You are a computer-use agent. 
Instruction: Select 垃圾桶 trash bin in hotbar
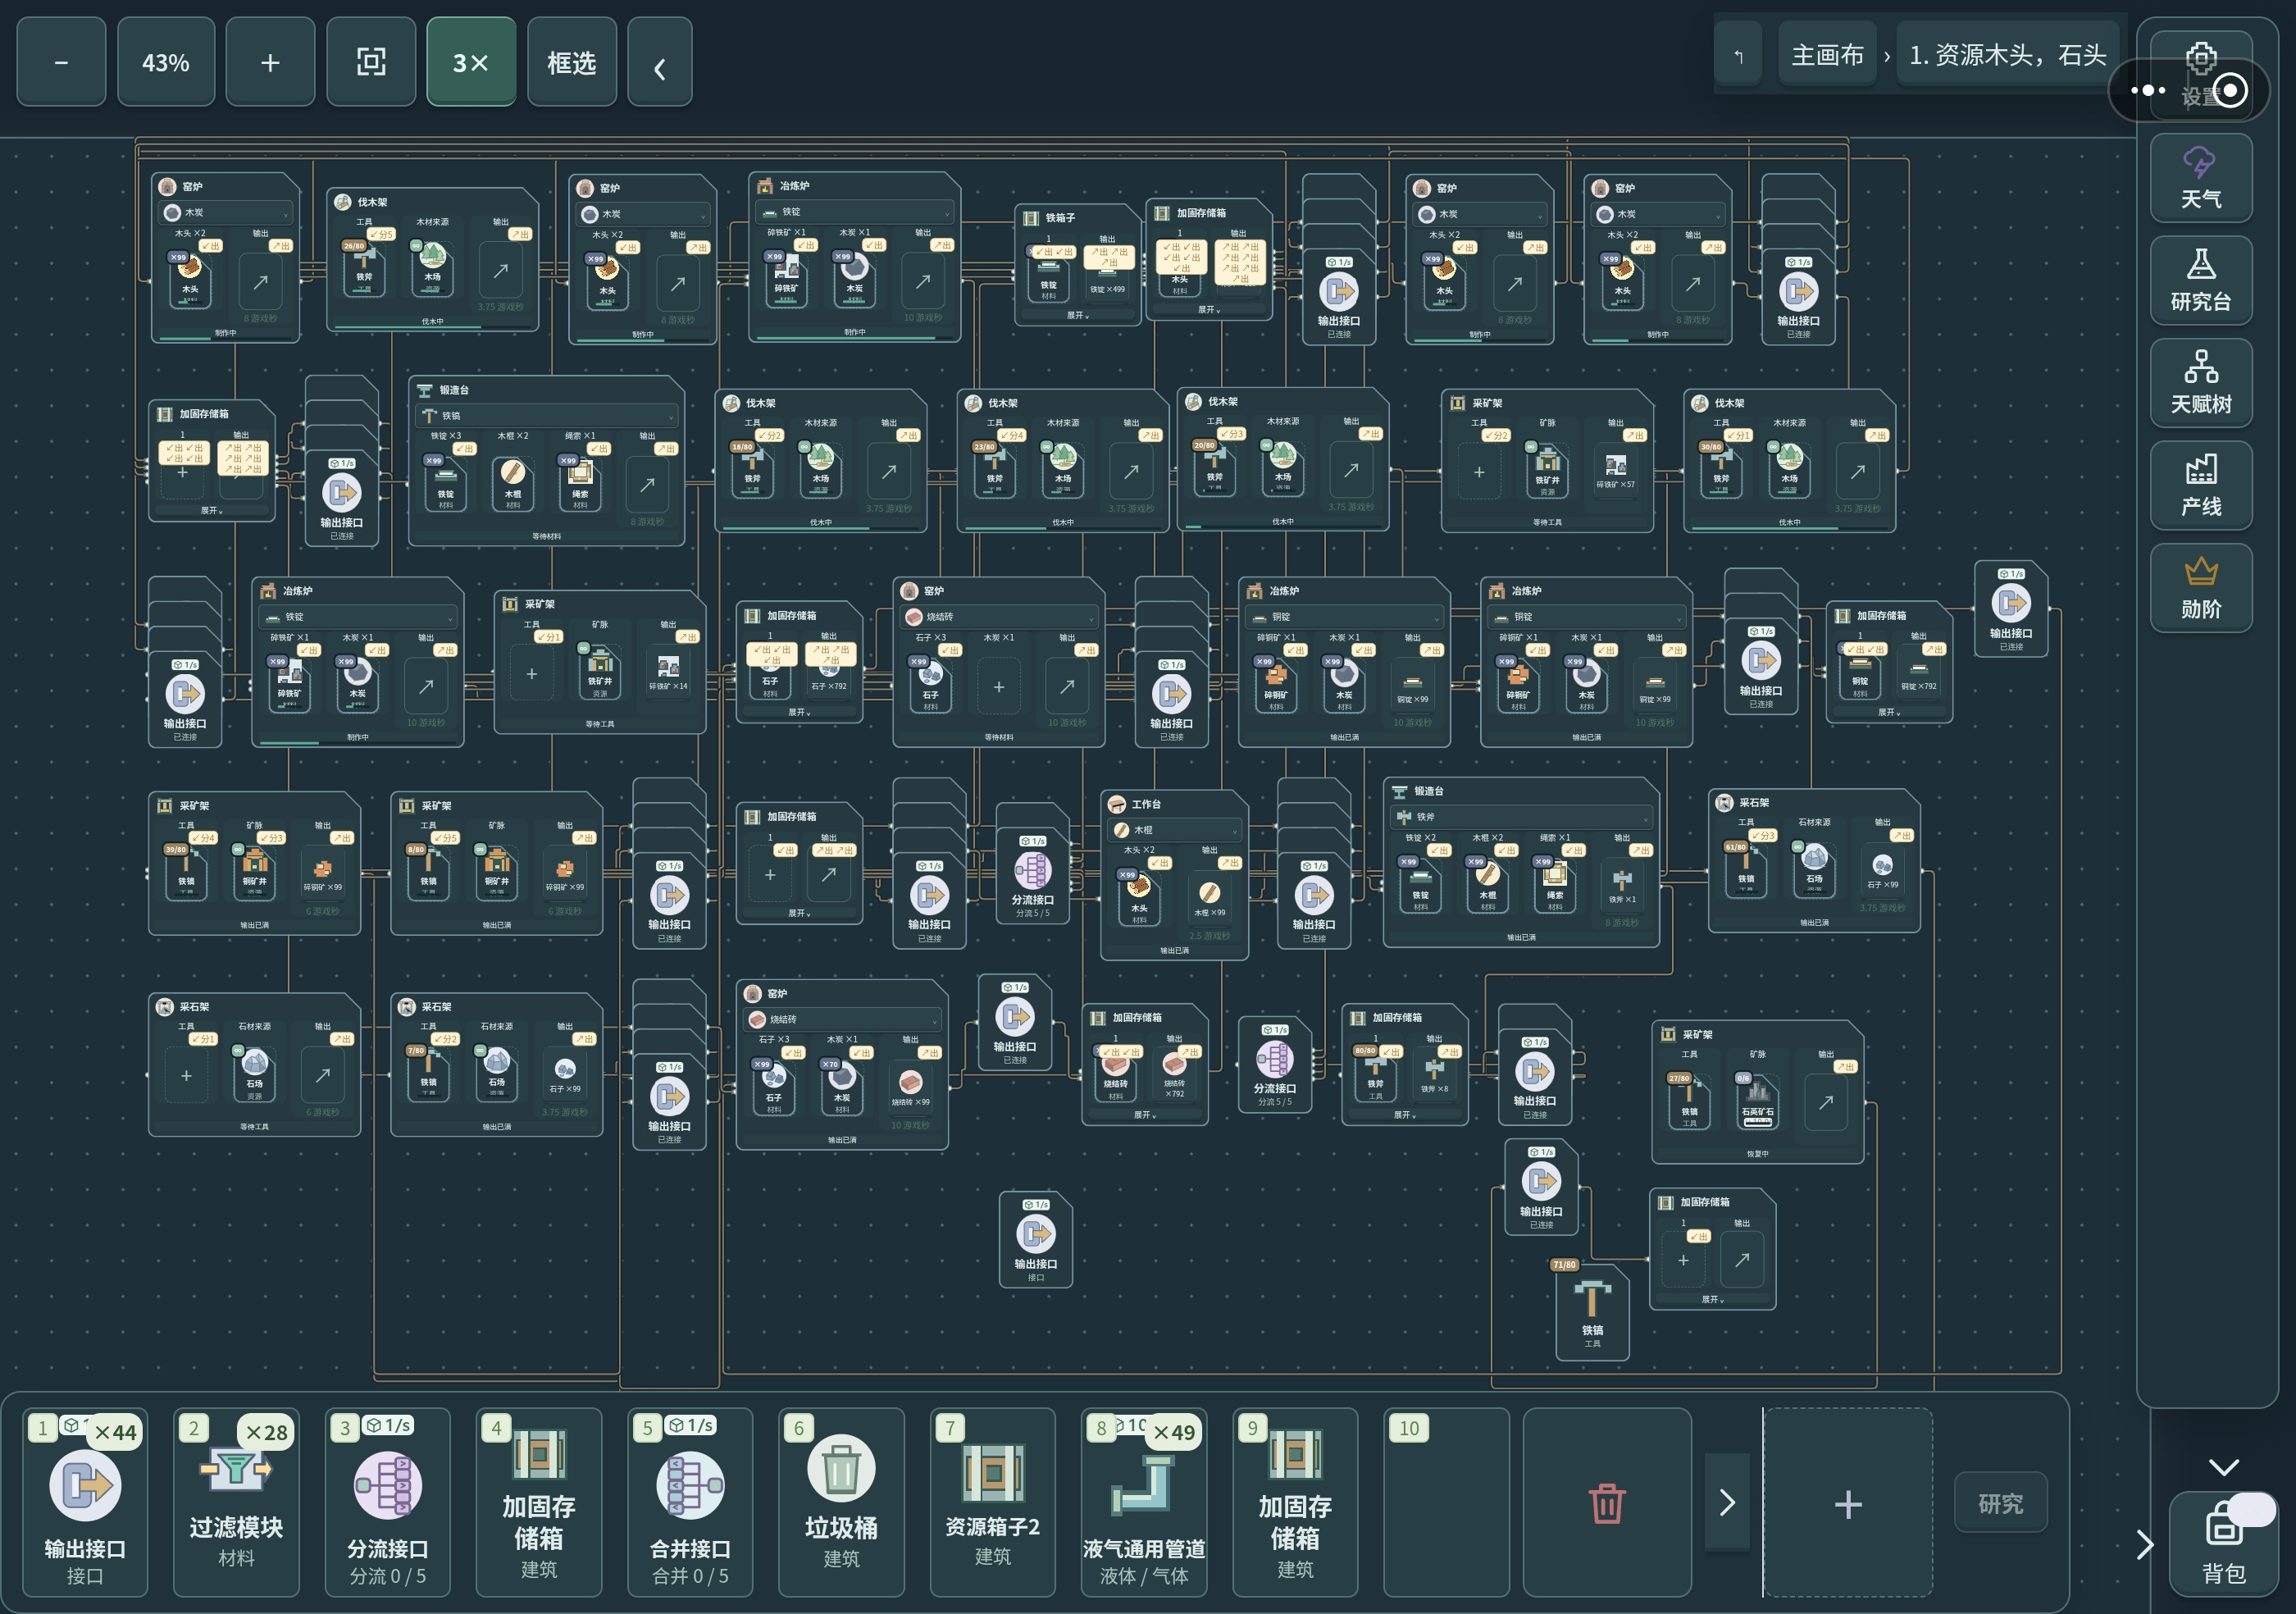tap(841, 1502)
